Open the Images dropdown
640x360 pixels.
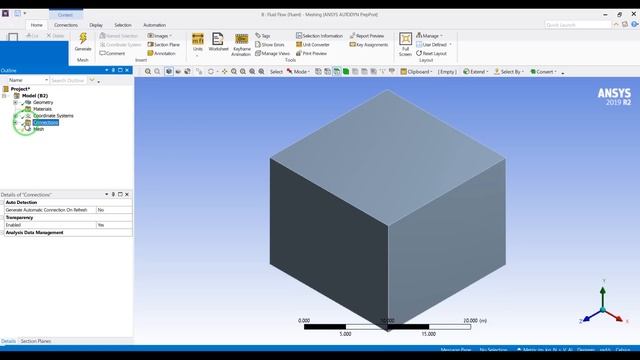tap(160, 36)
